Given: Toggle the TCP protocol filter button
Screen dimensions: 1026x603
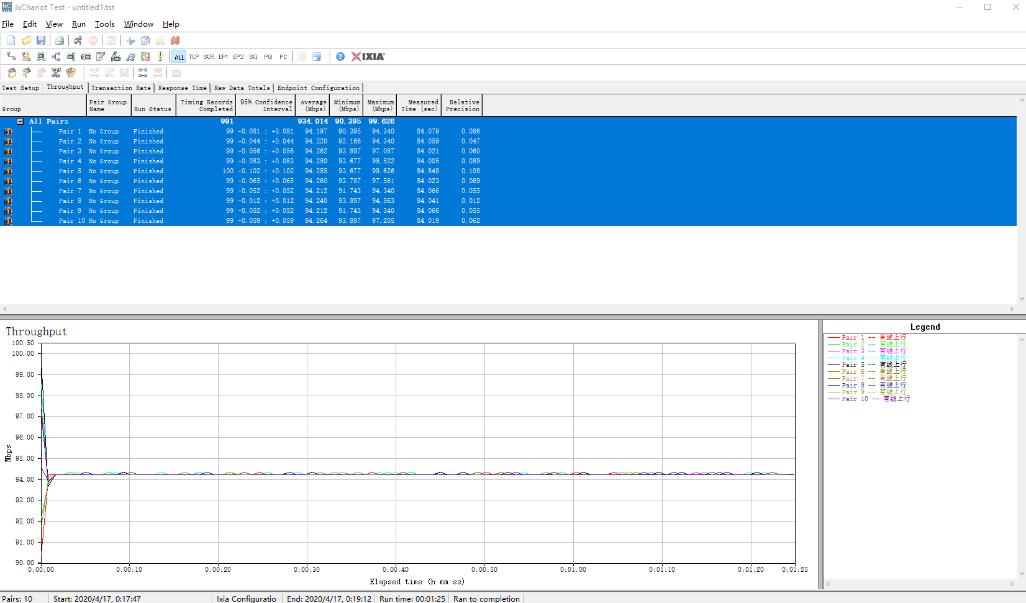Looking at the screenshot, I should [x=194, y=57].
